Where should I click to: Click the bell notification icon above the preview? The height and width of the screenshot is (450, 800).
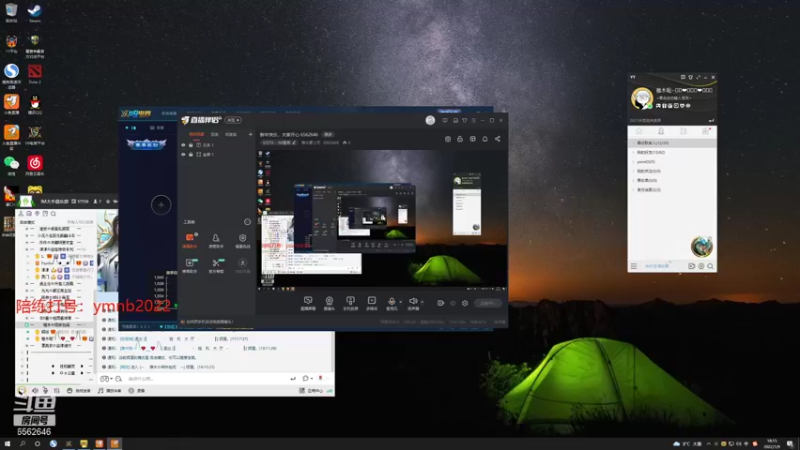click(x=485, y=139)
